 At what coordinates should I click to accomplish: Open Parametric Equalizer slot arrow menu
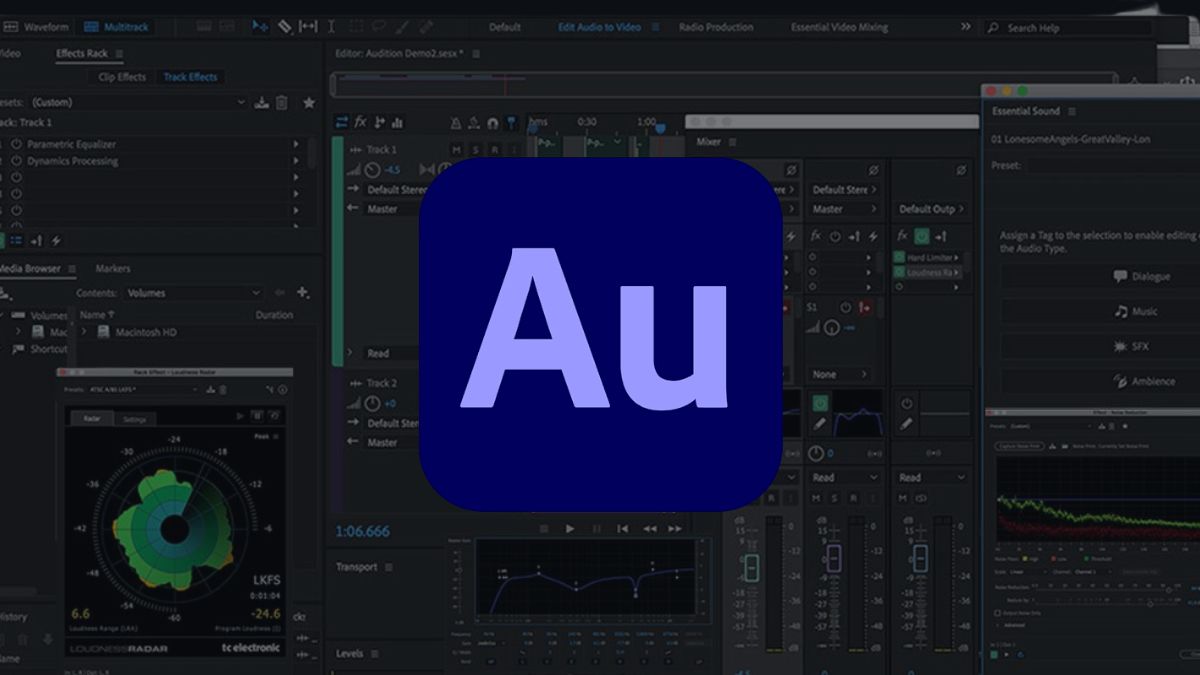click(295, 145)
